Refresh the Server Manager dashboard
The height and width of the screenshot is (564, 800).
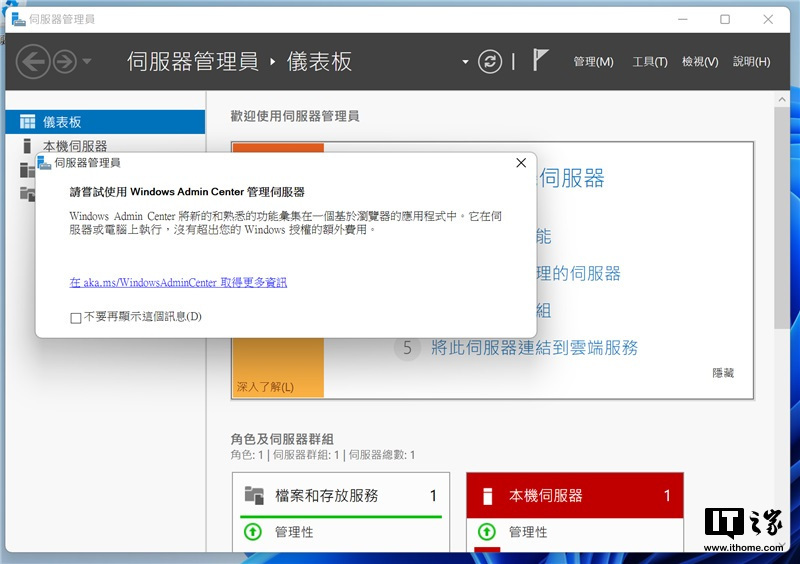click(x=490, y=62)
